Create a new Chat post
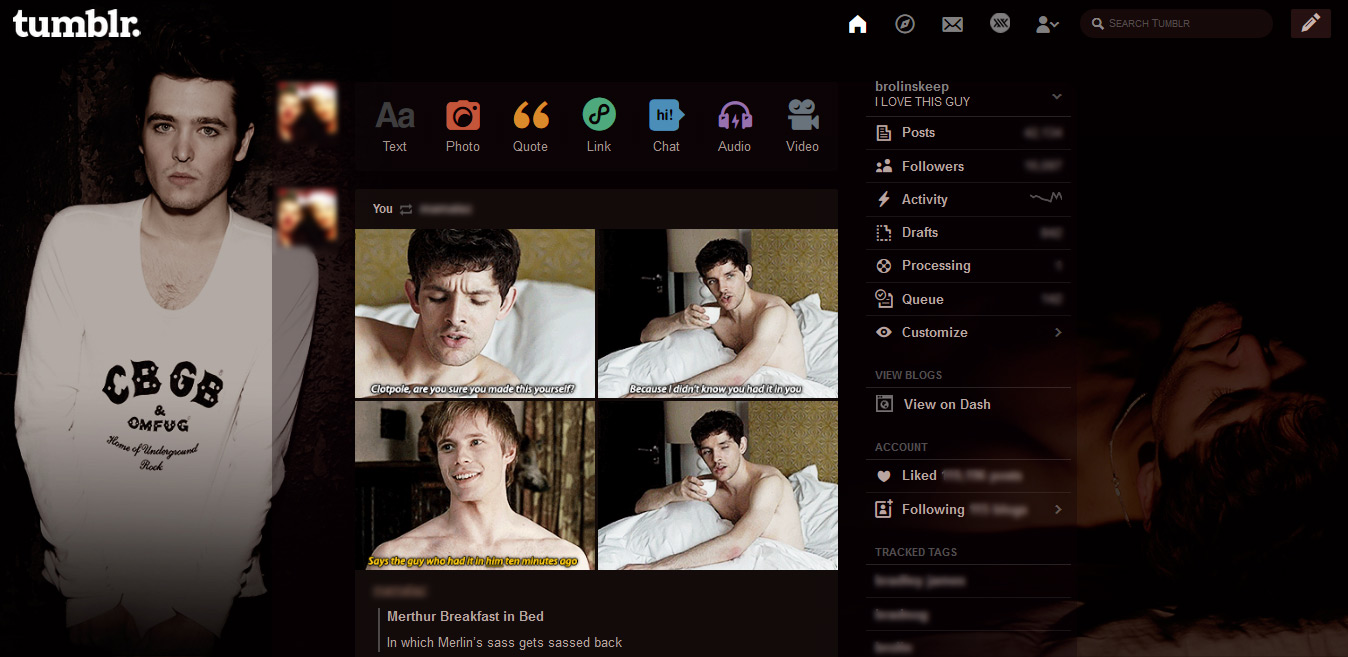Viewport: 1348px width, 657px height. 666,127
